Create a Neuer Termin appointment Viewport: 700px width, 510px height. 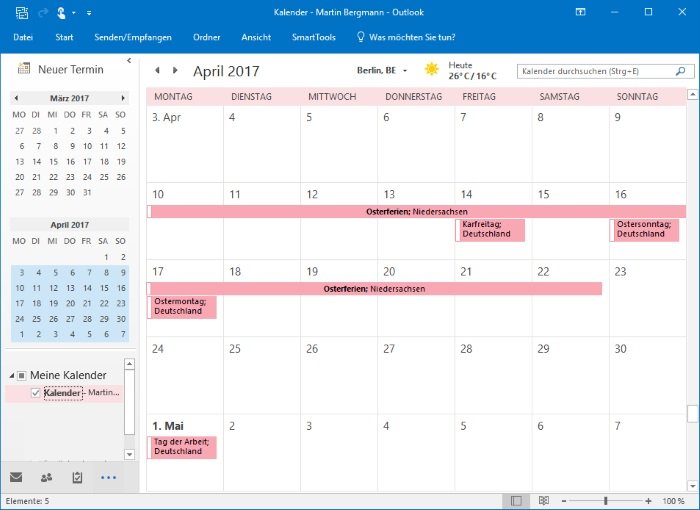point(71,69)
